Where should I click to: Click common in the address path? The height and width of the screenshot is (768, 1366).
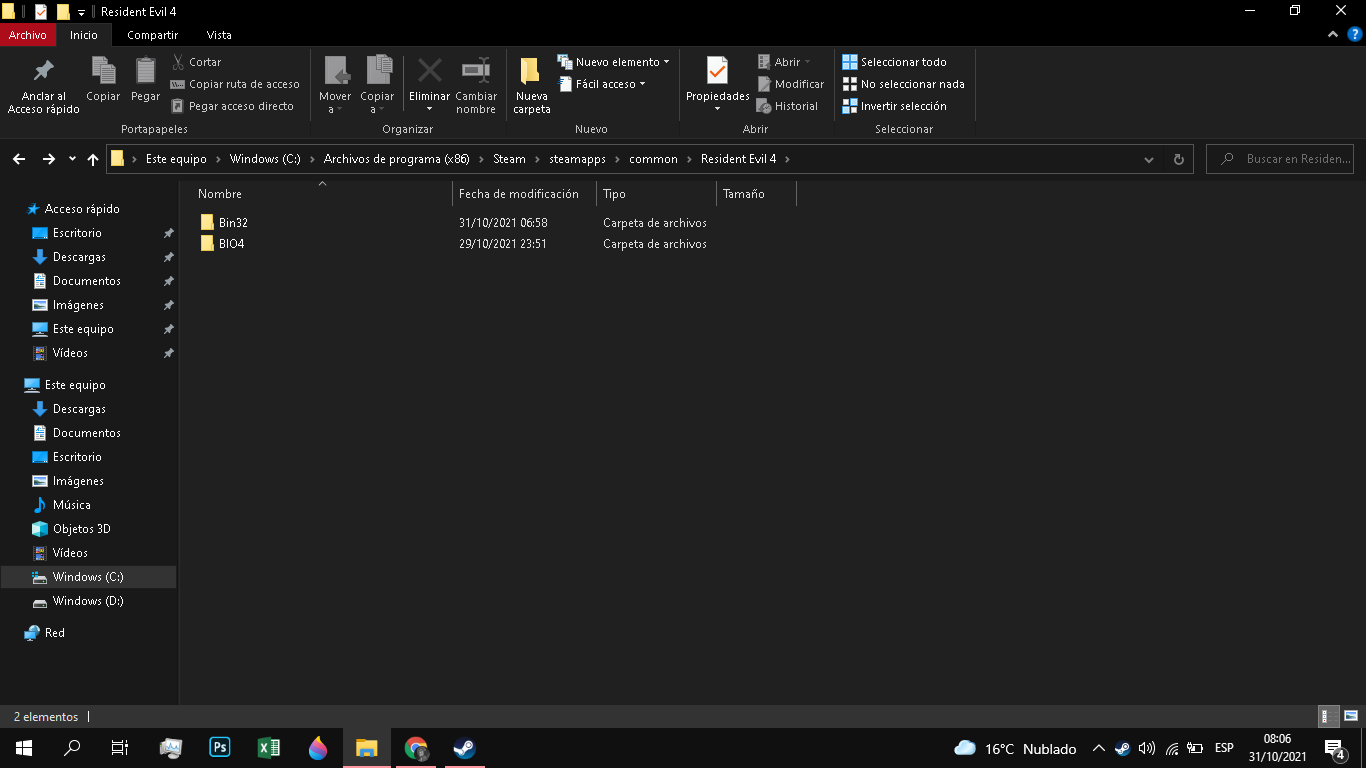(x=653, y=159)
